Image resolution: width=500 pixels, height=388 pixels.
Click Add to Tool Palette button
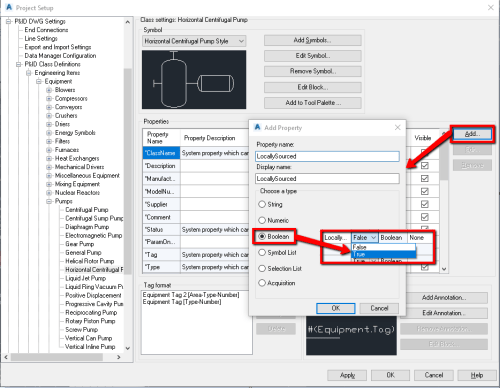click(x=313, y=103)
